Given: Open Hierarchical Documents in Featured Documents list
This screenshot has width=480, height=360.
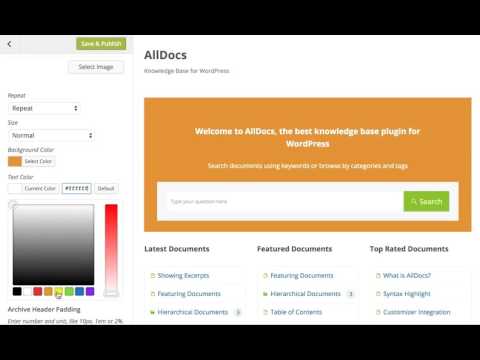Looking at the screenshot, I should 305,294.
